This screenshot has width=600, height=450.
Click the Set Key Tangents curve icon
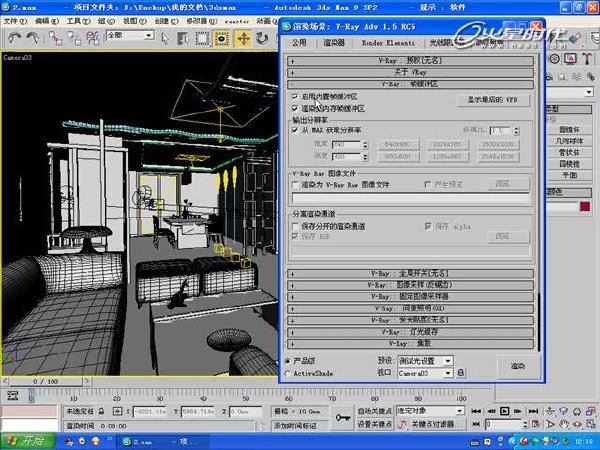pyautogui.click(x=402, y=424)
